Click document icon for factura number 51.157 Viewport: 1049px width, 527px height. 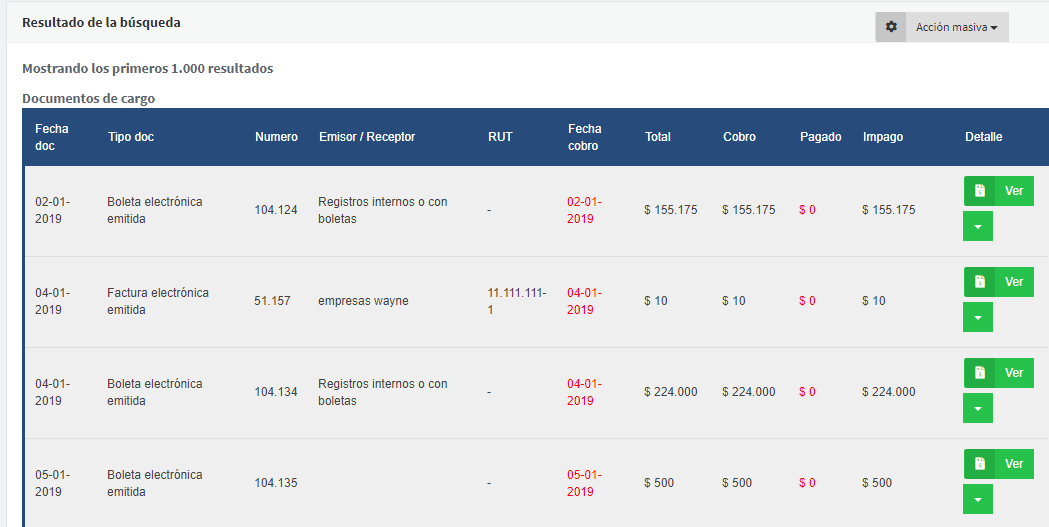(x=980, y=282)
